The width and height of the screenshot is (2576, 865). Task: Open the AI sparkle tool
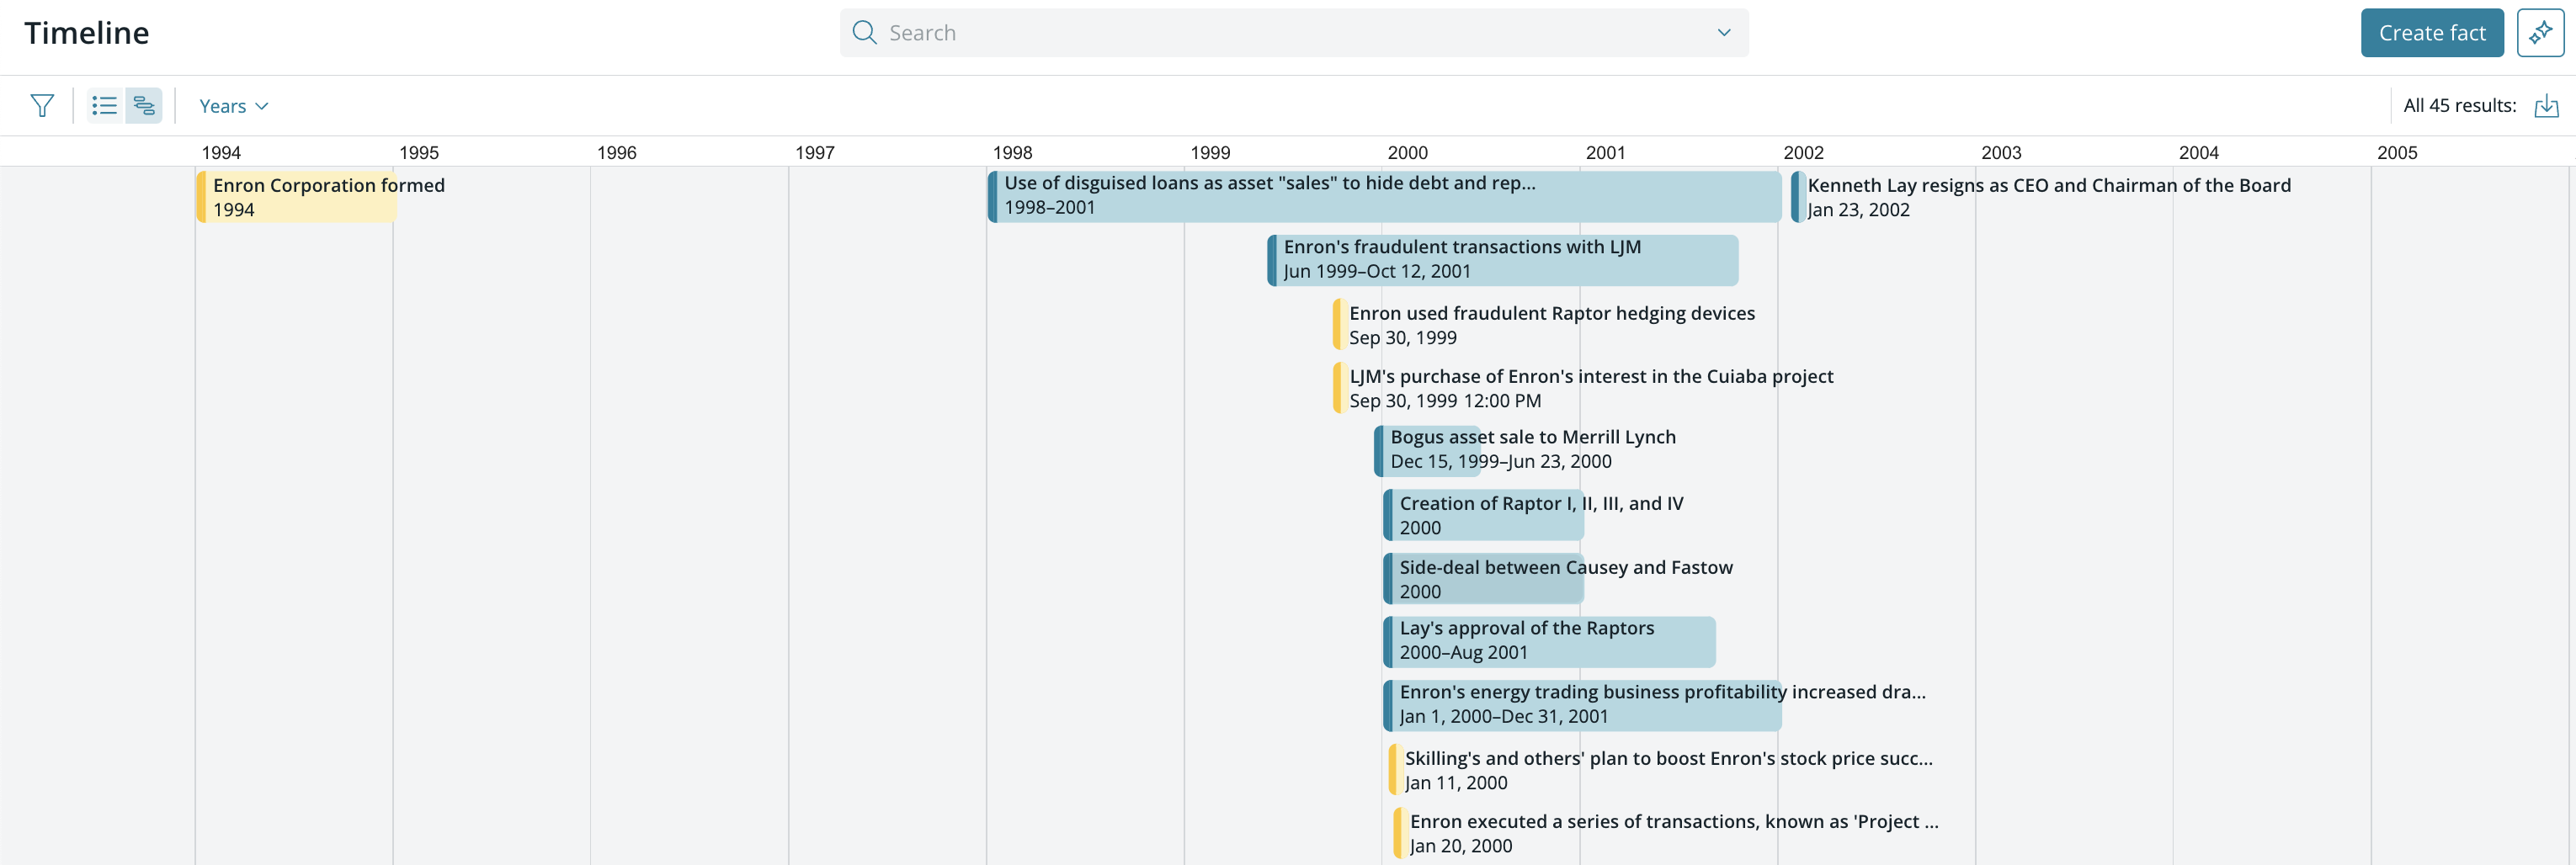point(2540,33)
